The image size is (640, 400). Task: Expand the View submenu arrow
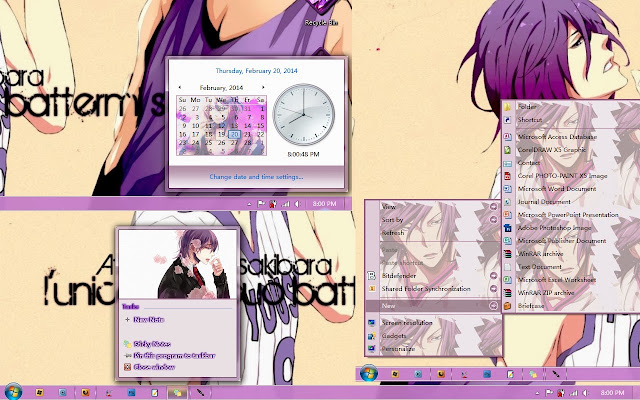coord(493,207)
